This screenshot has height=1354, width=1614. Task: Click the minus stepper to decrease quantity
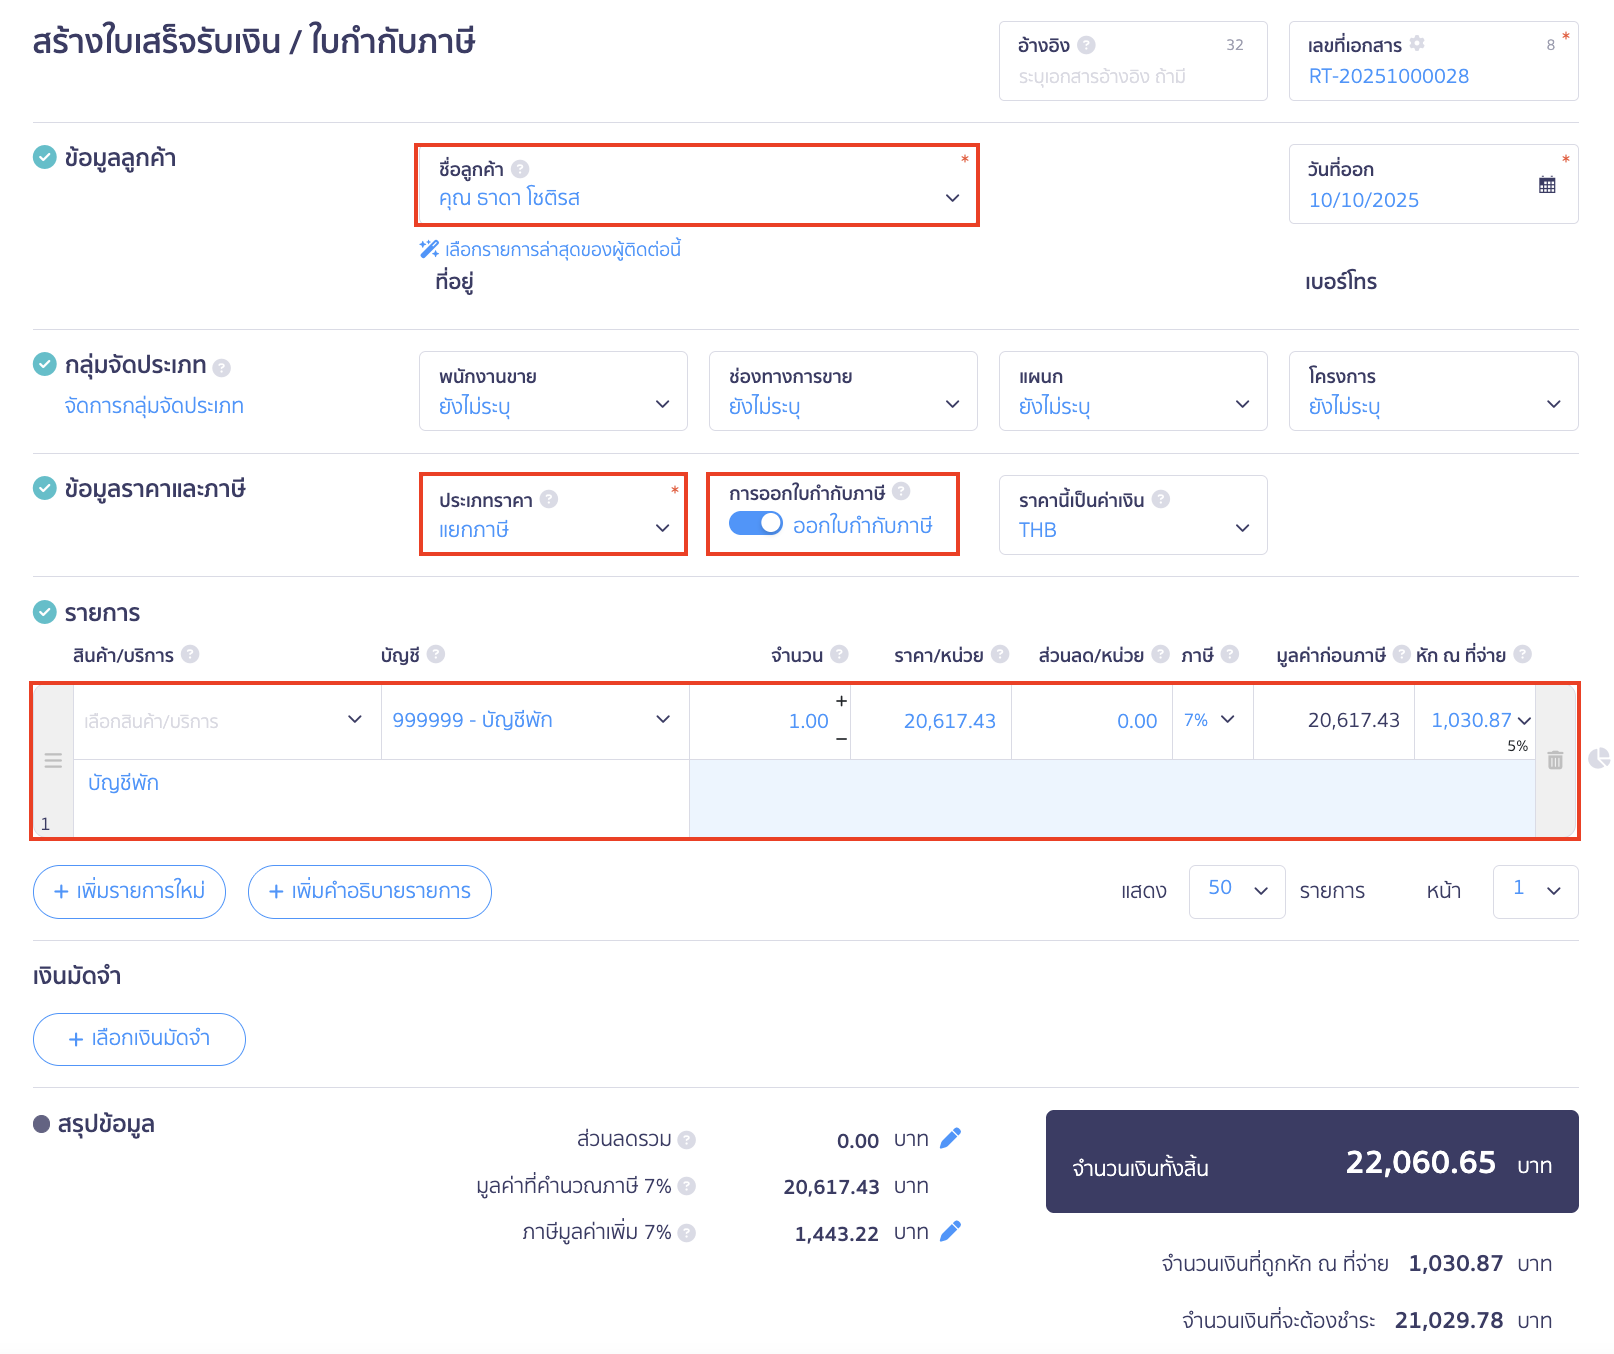coord(841,739)
